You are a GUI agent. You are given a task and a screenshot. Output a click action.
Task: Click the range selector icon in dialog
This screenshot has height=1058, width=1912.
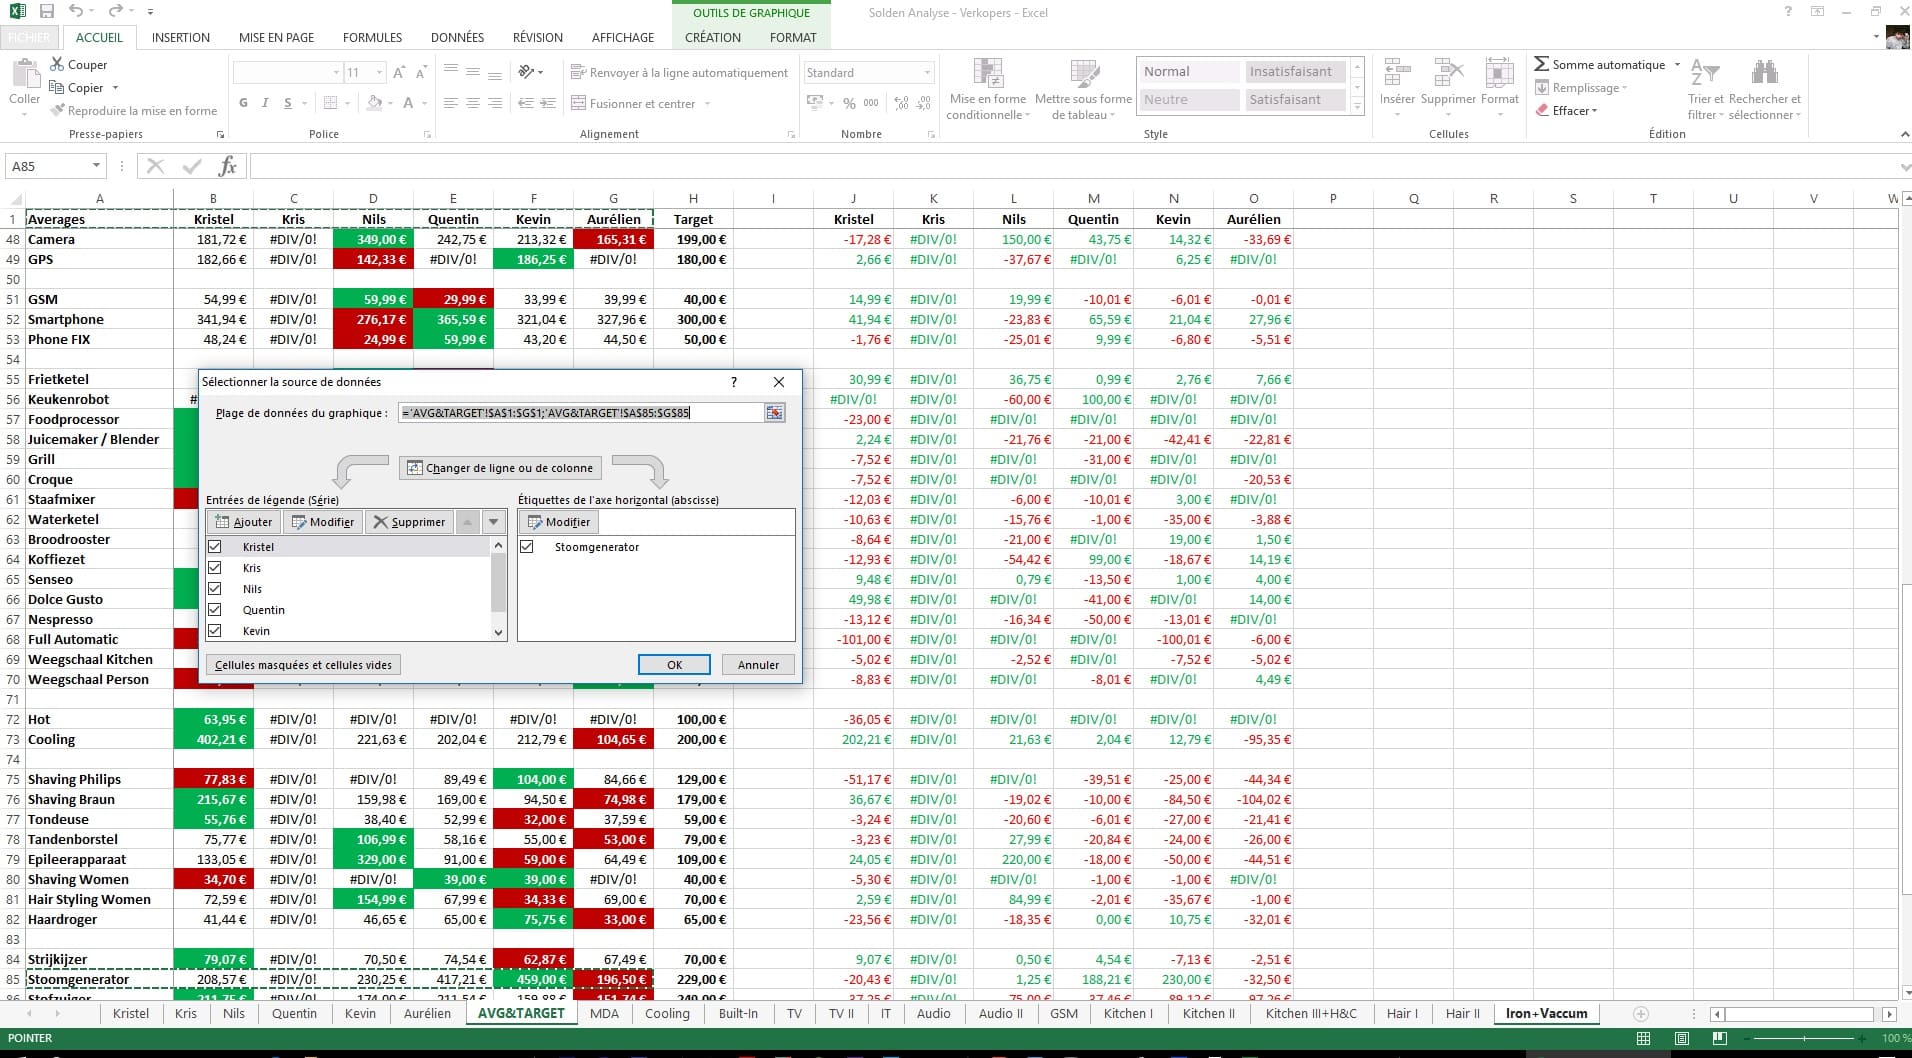[x=774, y=413]
